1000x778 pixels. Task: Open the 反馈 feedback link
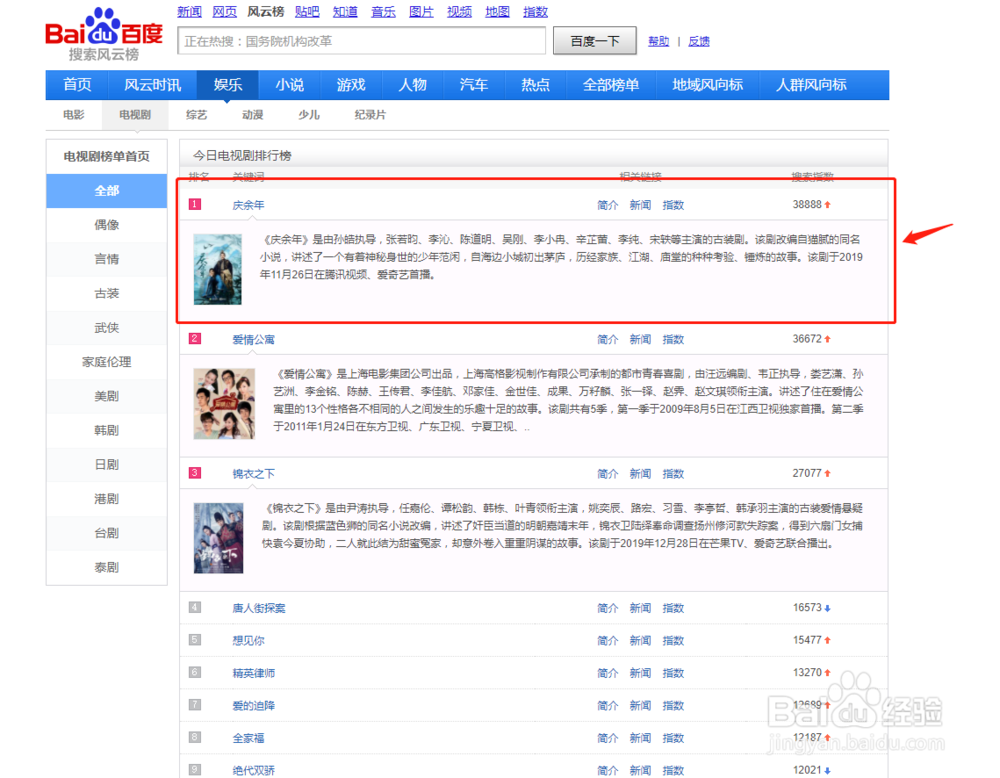pos(699,41)
